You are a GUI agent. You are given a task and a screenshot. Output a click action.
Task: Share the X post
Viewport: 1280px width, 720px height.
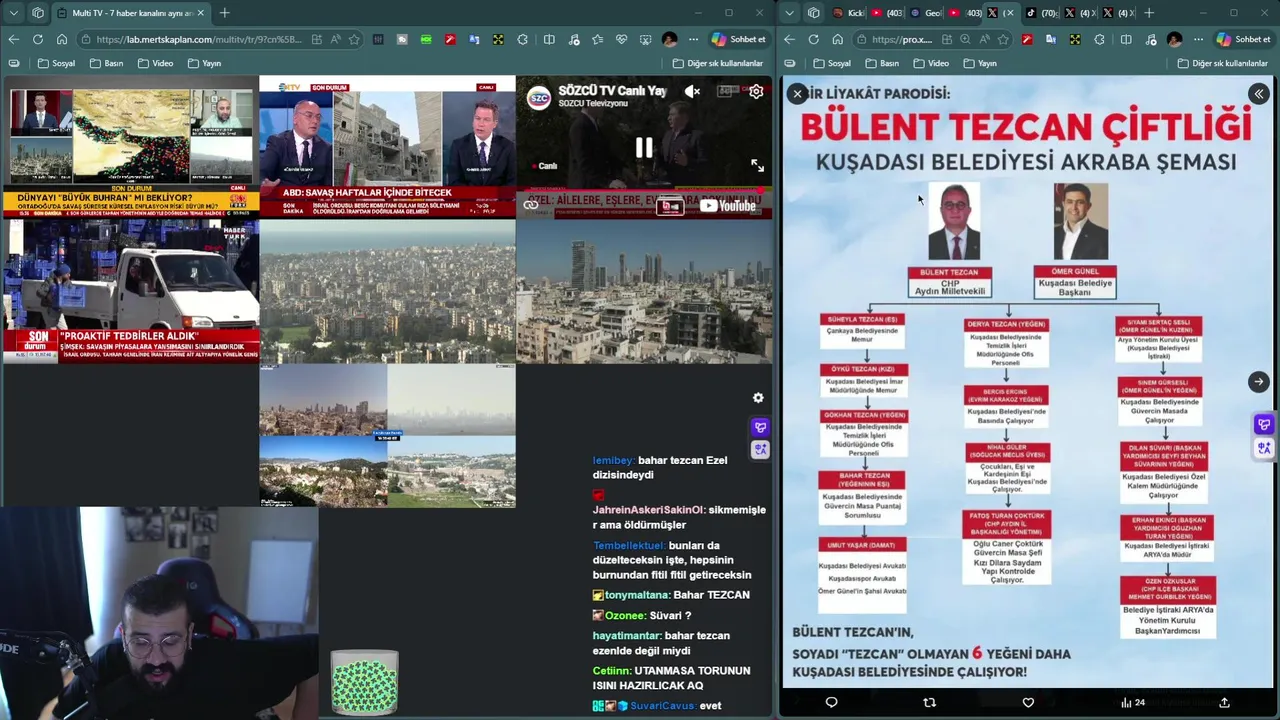point(1224,703)
